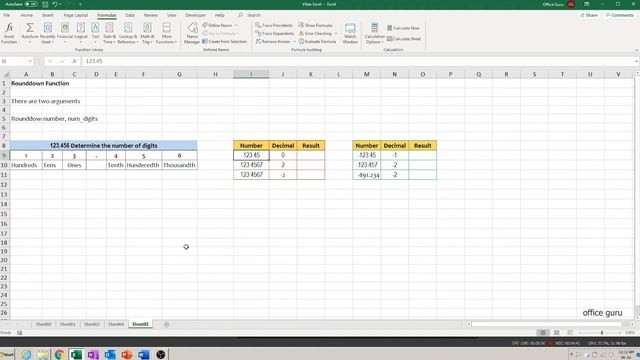The height and width of the screenshot is (360, 640).
Task: Open OneNote from the taskbar
Action: pyautogui.click(x=93, y=354)
